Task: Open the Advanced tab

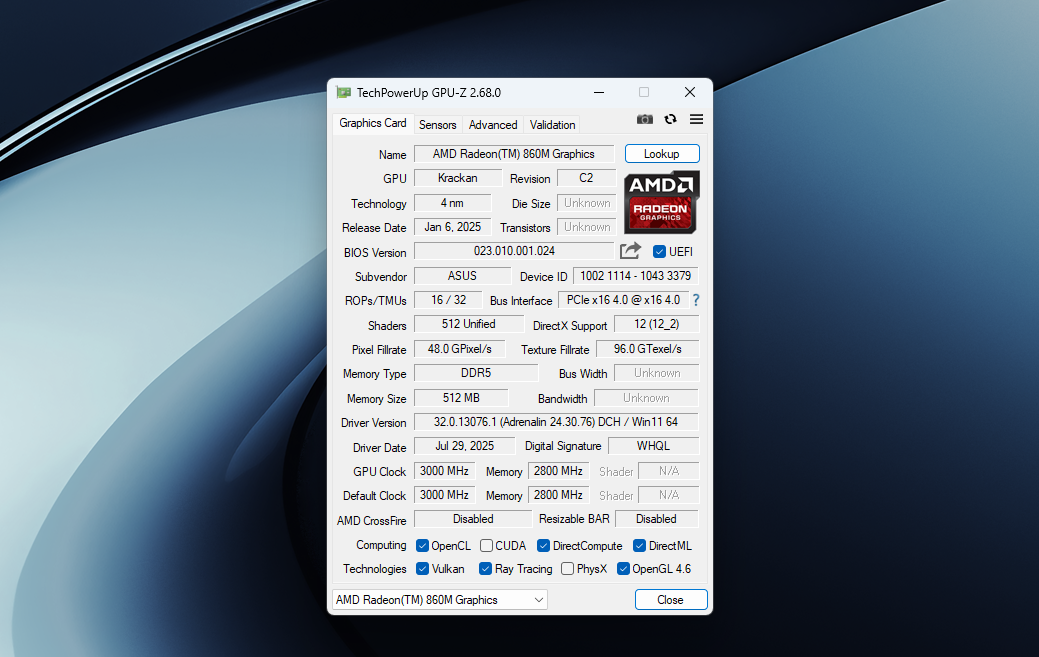Action: pyautogui.click(x=493, y=125)
